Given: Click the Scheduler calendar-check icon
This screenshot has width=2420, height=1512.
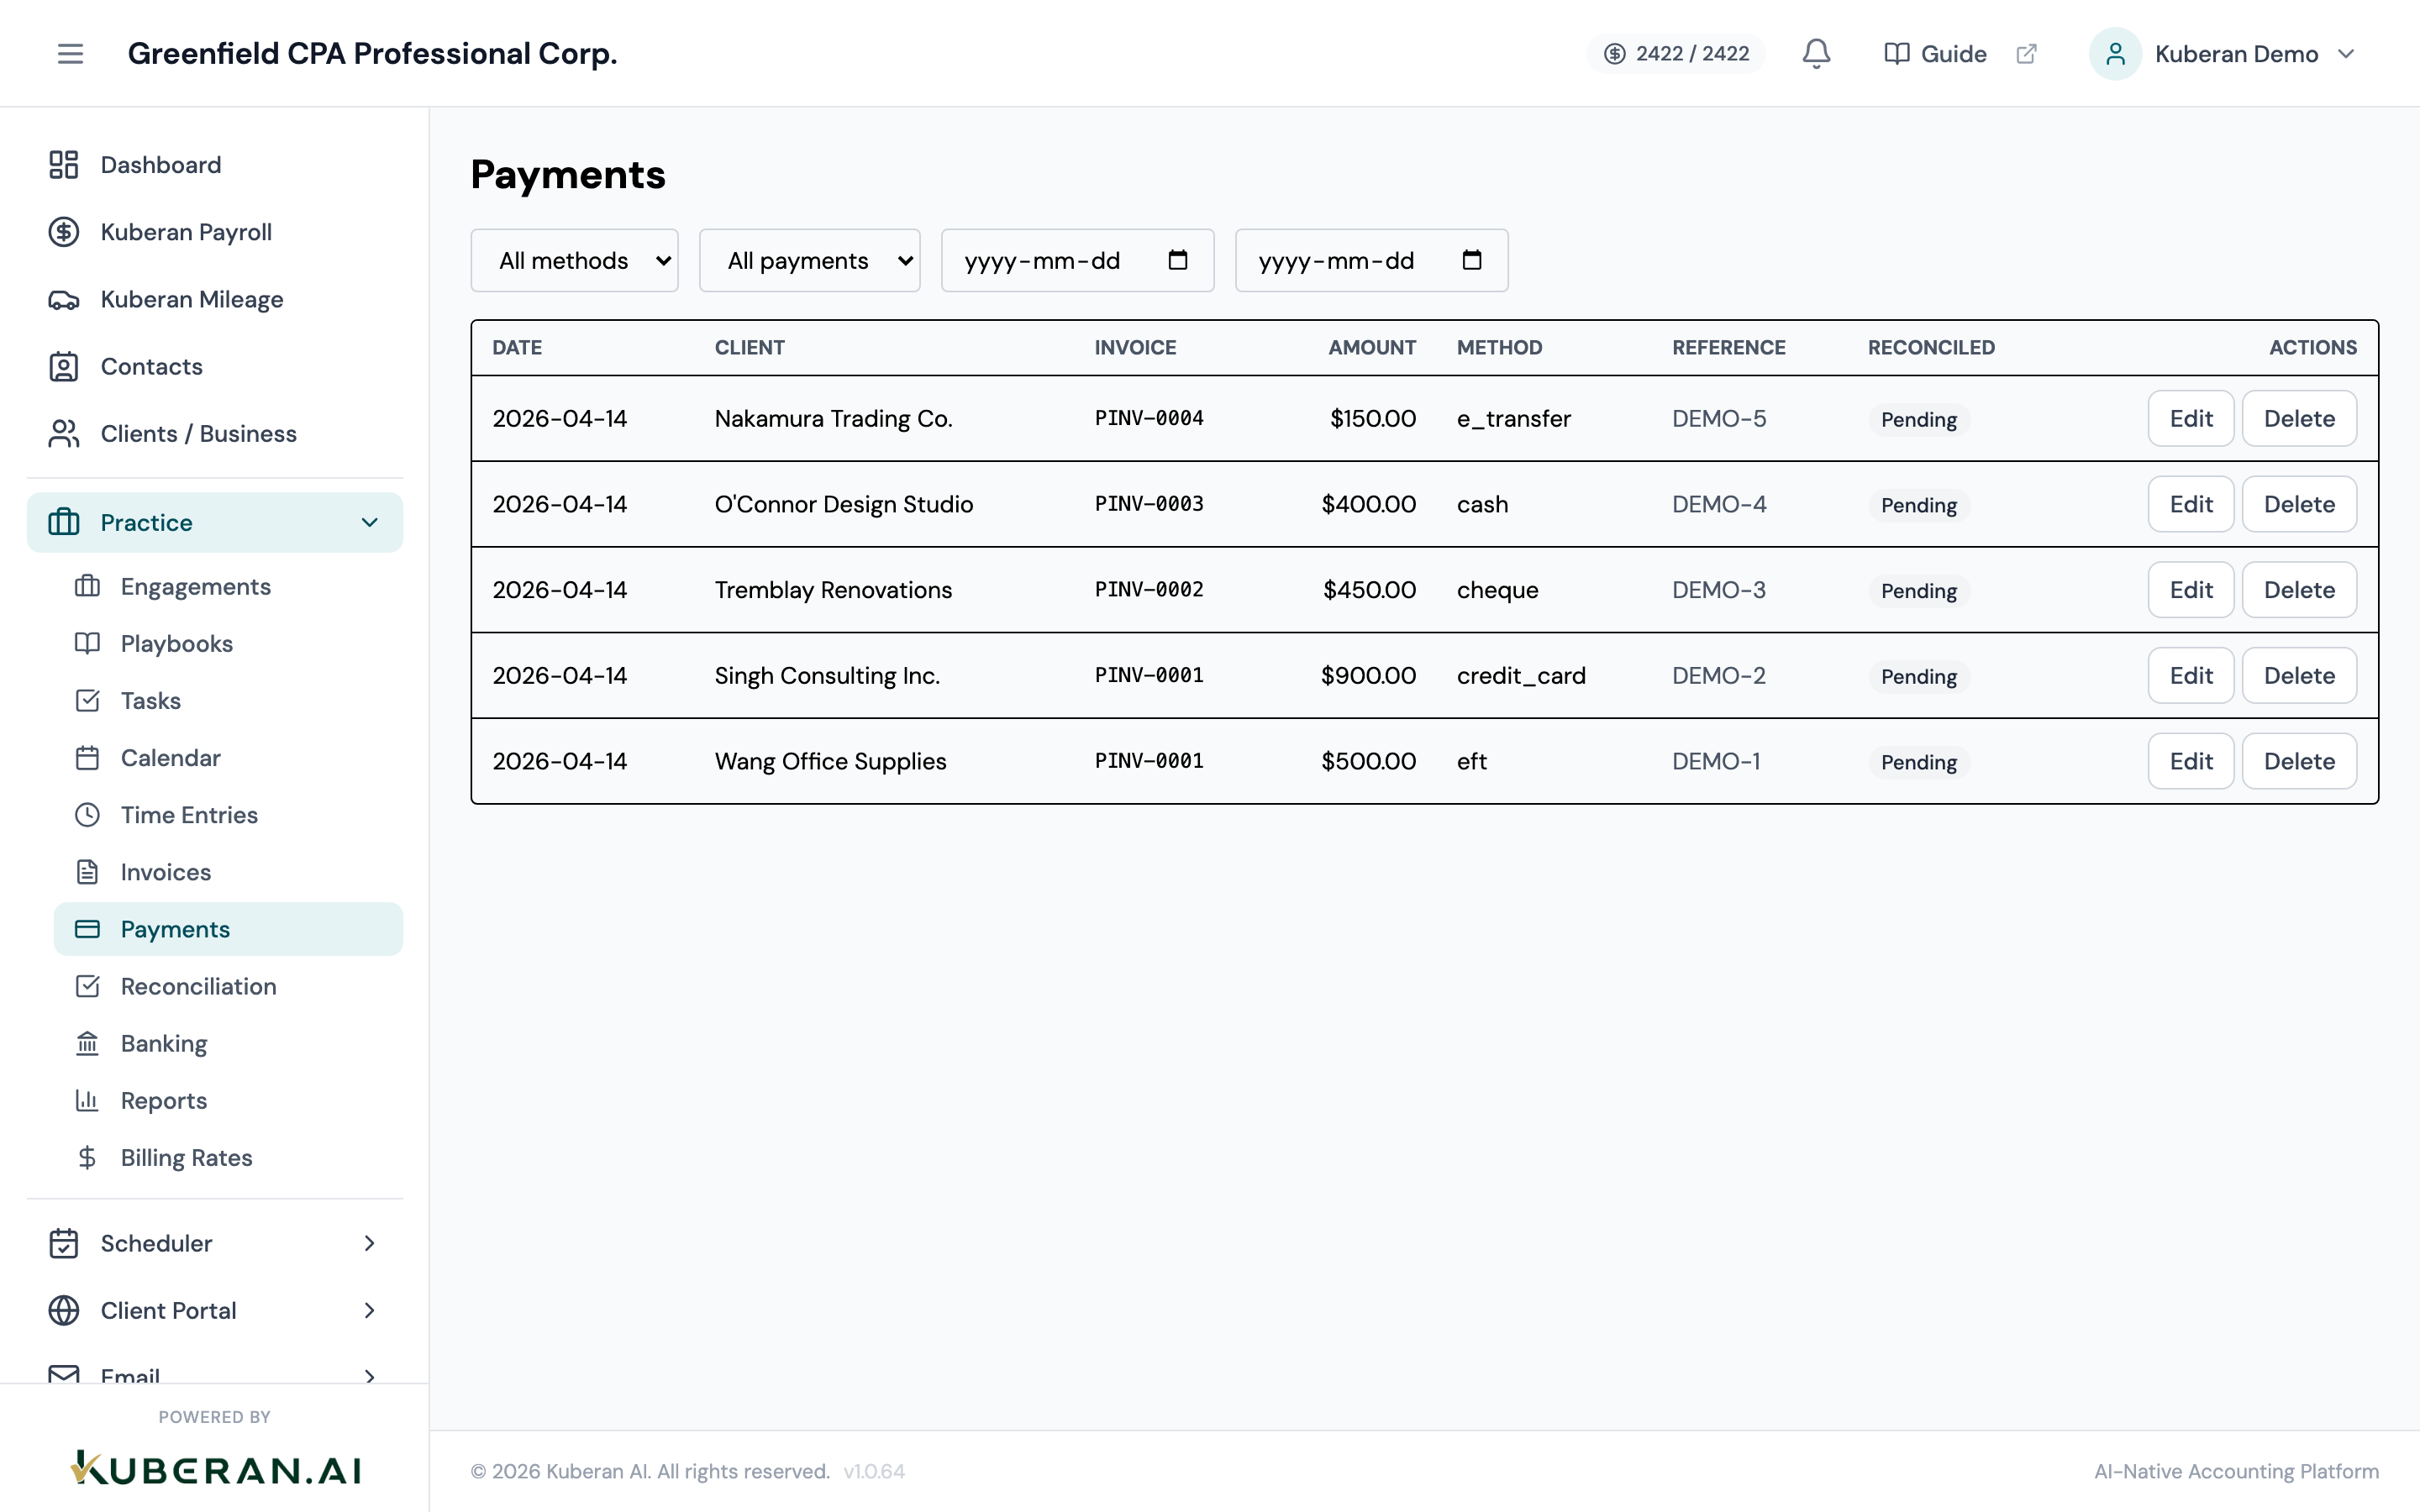Looking at the screenshot, I should click(x=64, y=1243).
